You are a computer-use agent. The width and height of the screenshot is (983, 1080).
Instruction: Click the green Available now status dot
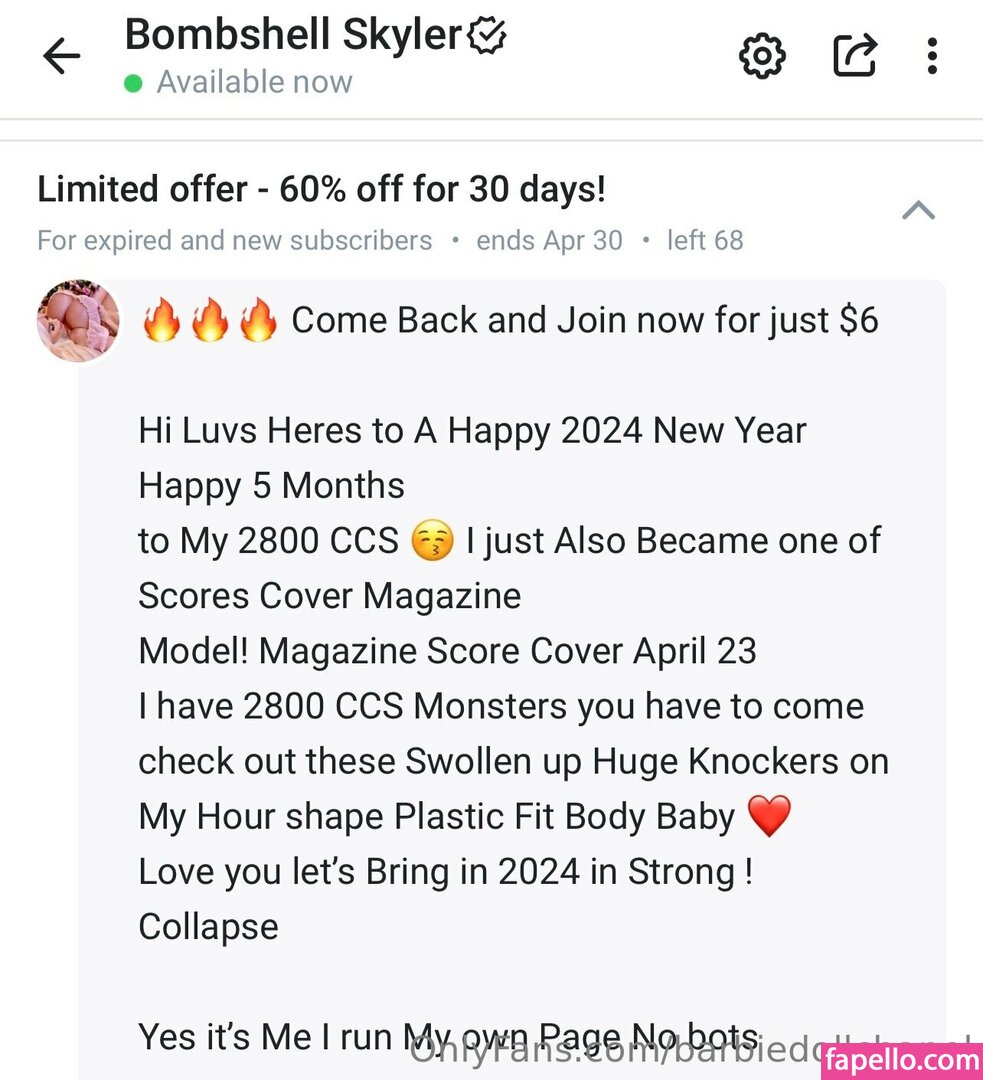pyautogui.click(x=133, y=83)
